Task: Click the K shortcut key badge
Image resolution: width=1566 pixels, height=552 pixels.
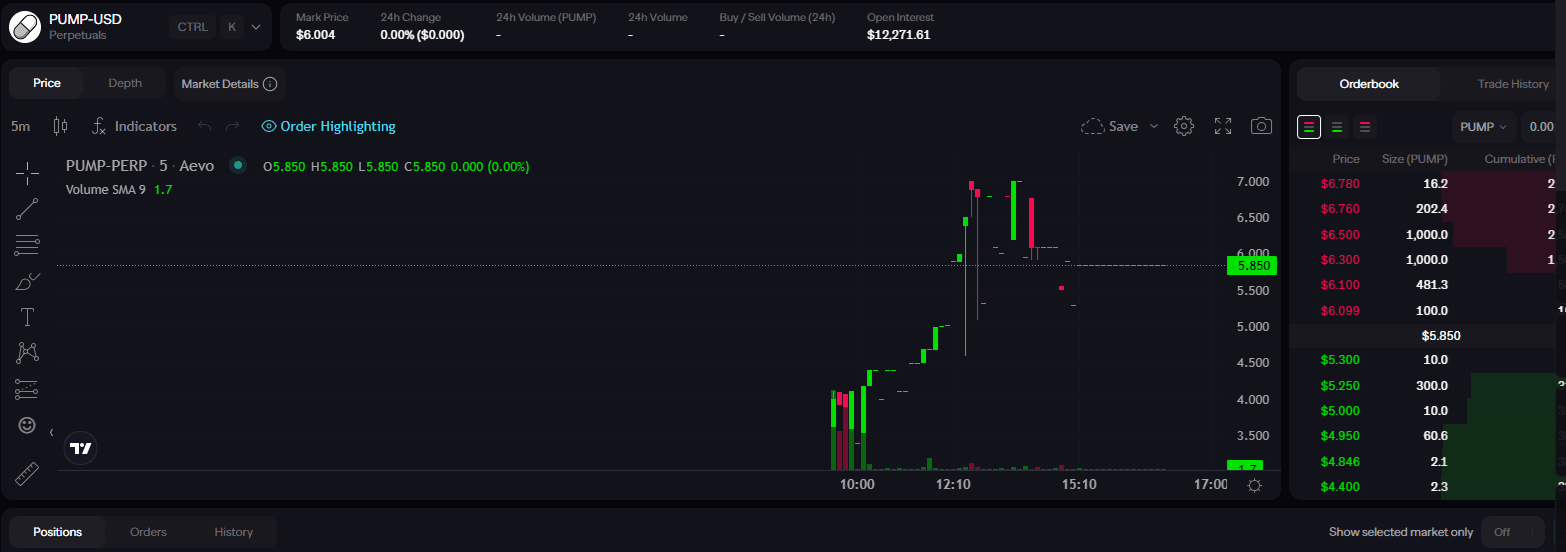Action: click(232, 27)
